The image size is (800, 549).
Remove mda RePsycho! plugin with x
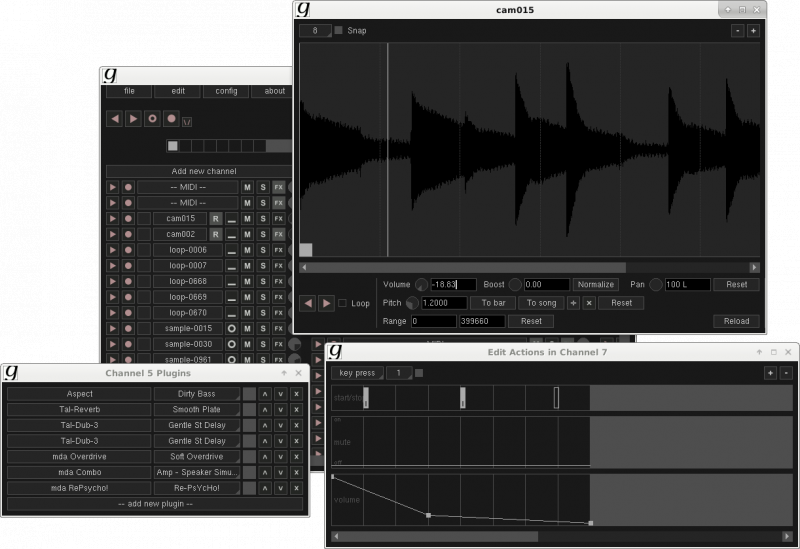click(x=296, y=488)
